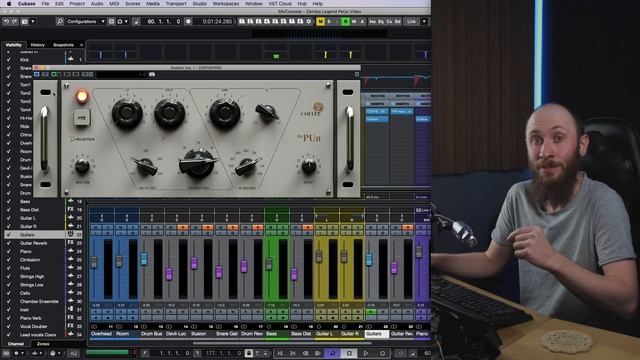Switch to the Zones tab
Screen dimensions: 640x360
(43, 344)
